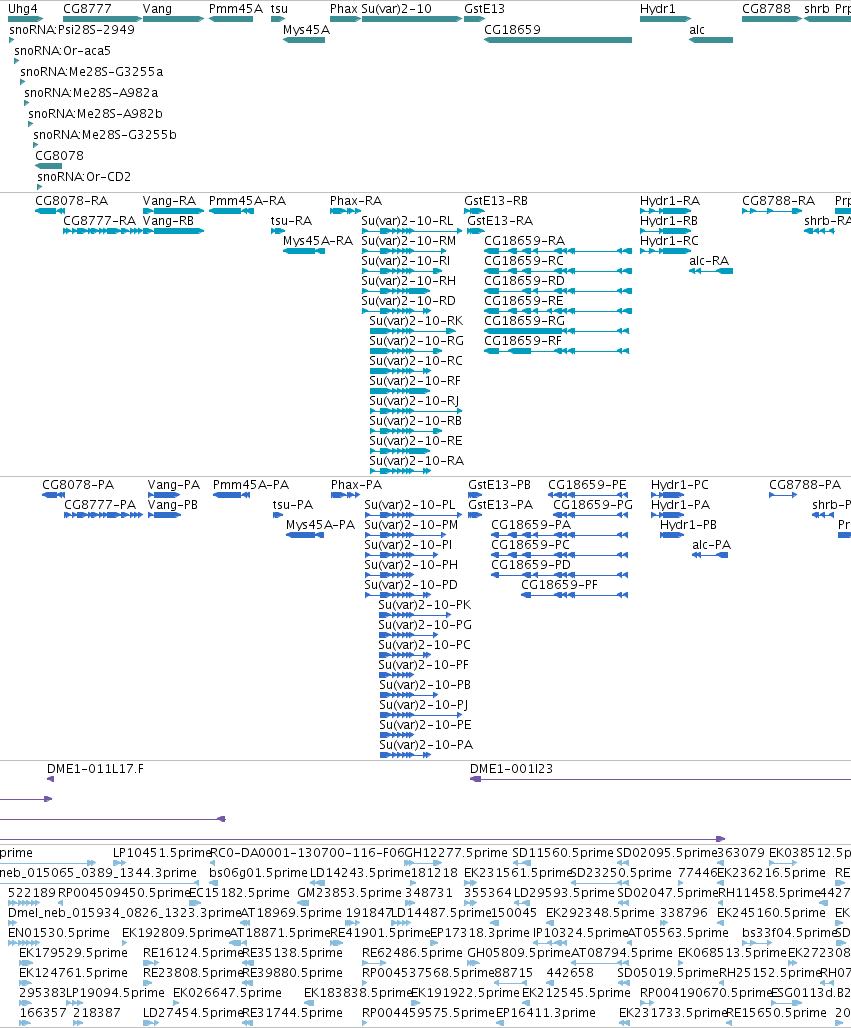
Task: Click EST RE39880.5prime
Action: pyautogui.click(x=292, y=973)
